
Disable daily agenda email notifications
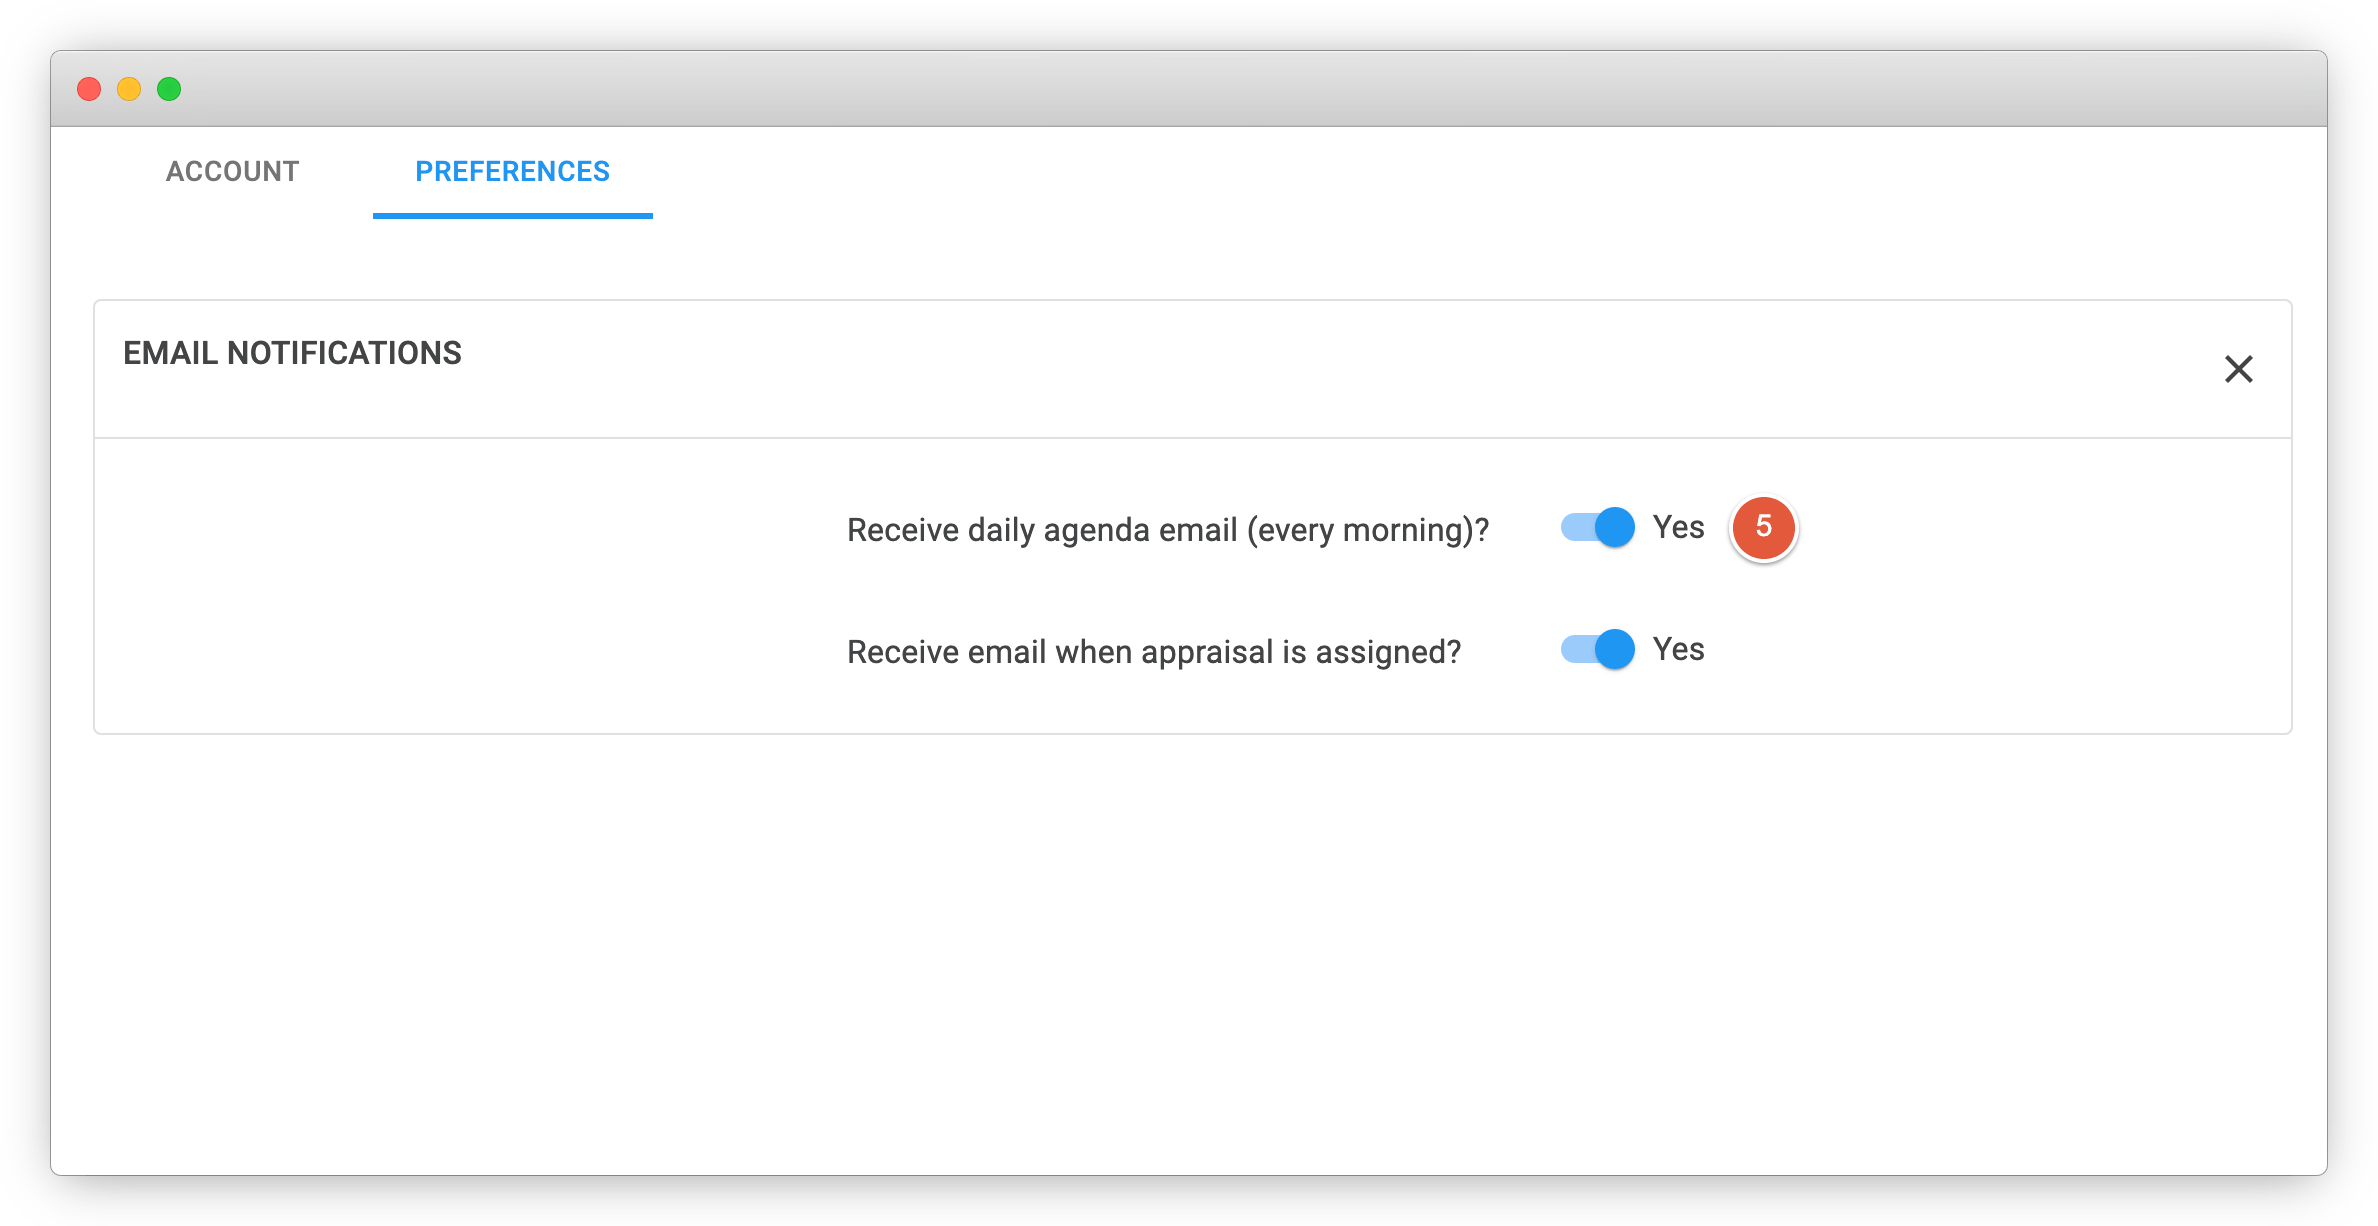coord(1597,527)
